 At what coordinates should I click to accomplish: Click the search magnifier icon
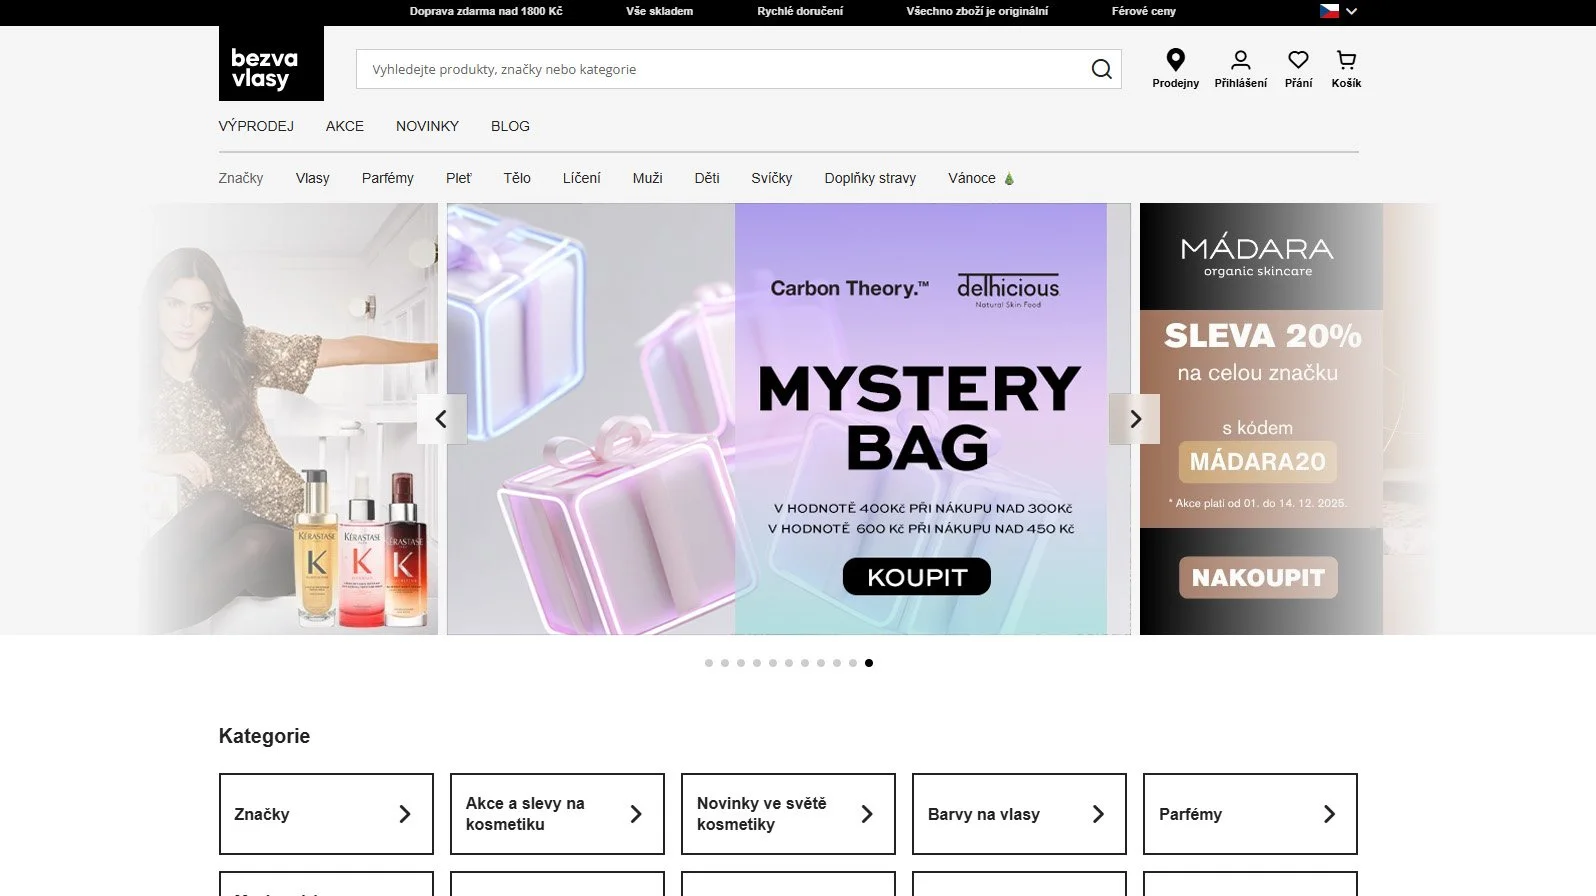click(1101, 69)
